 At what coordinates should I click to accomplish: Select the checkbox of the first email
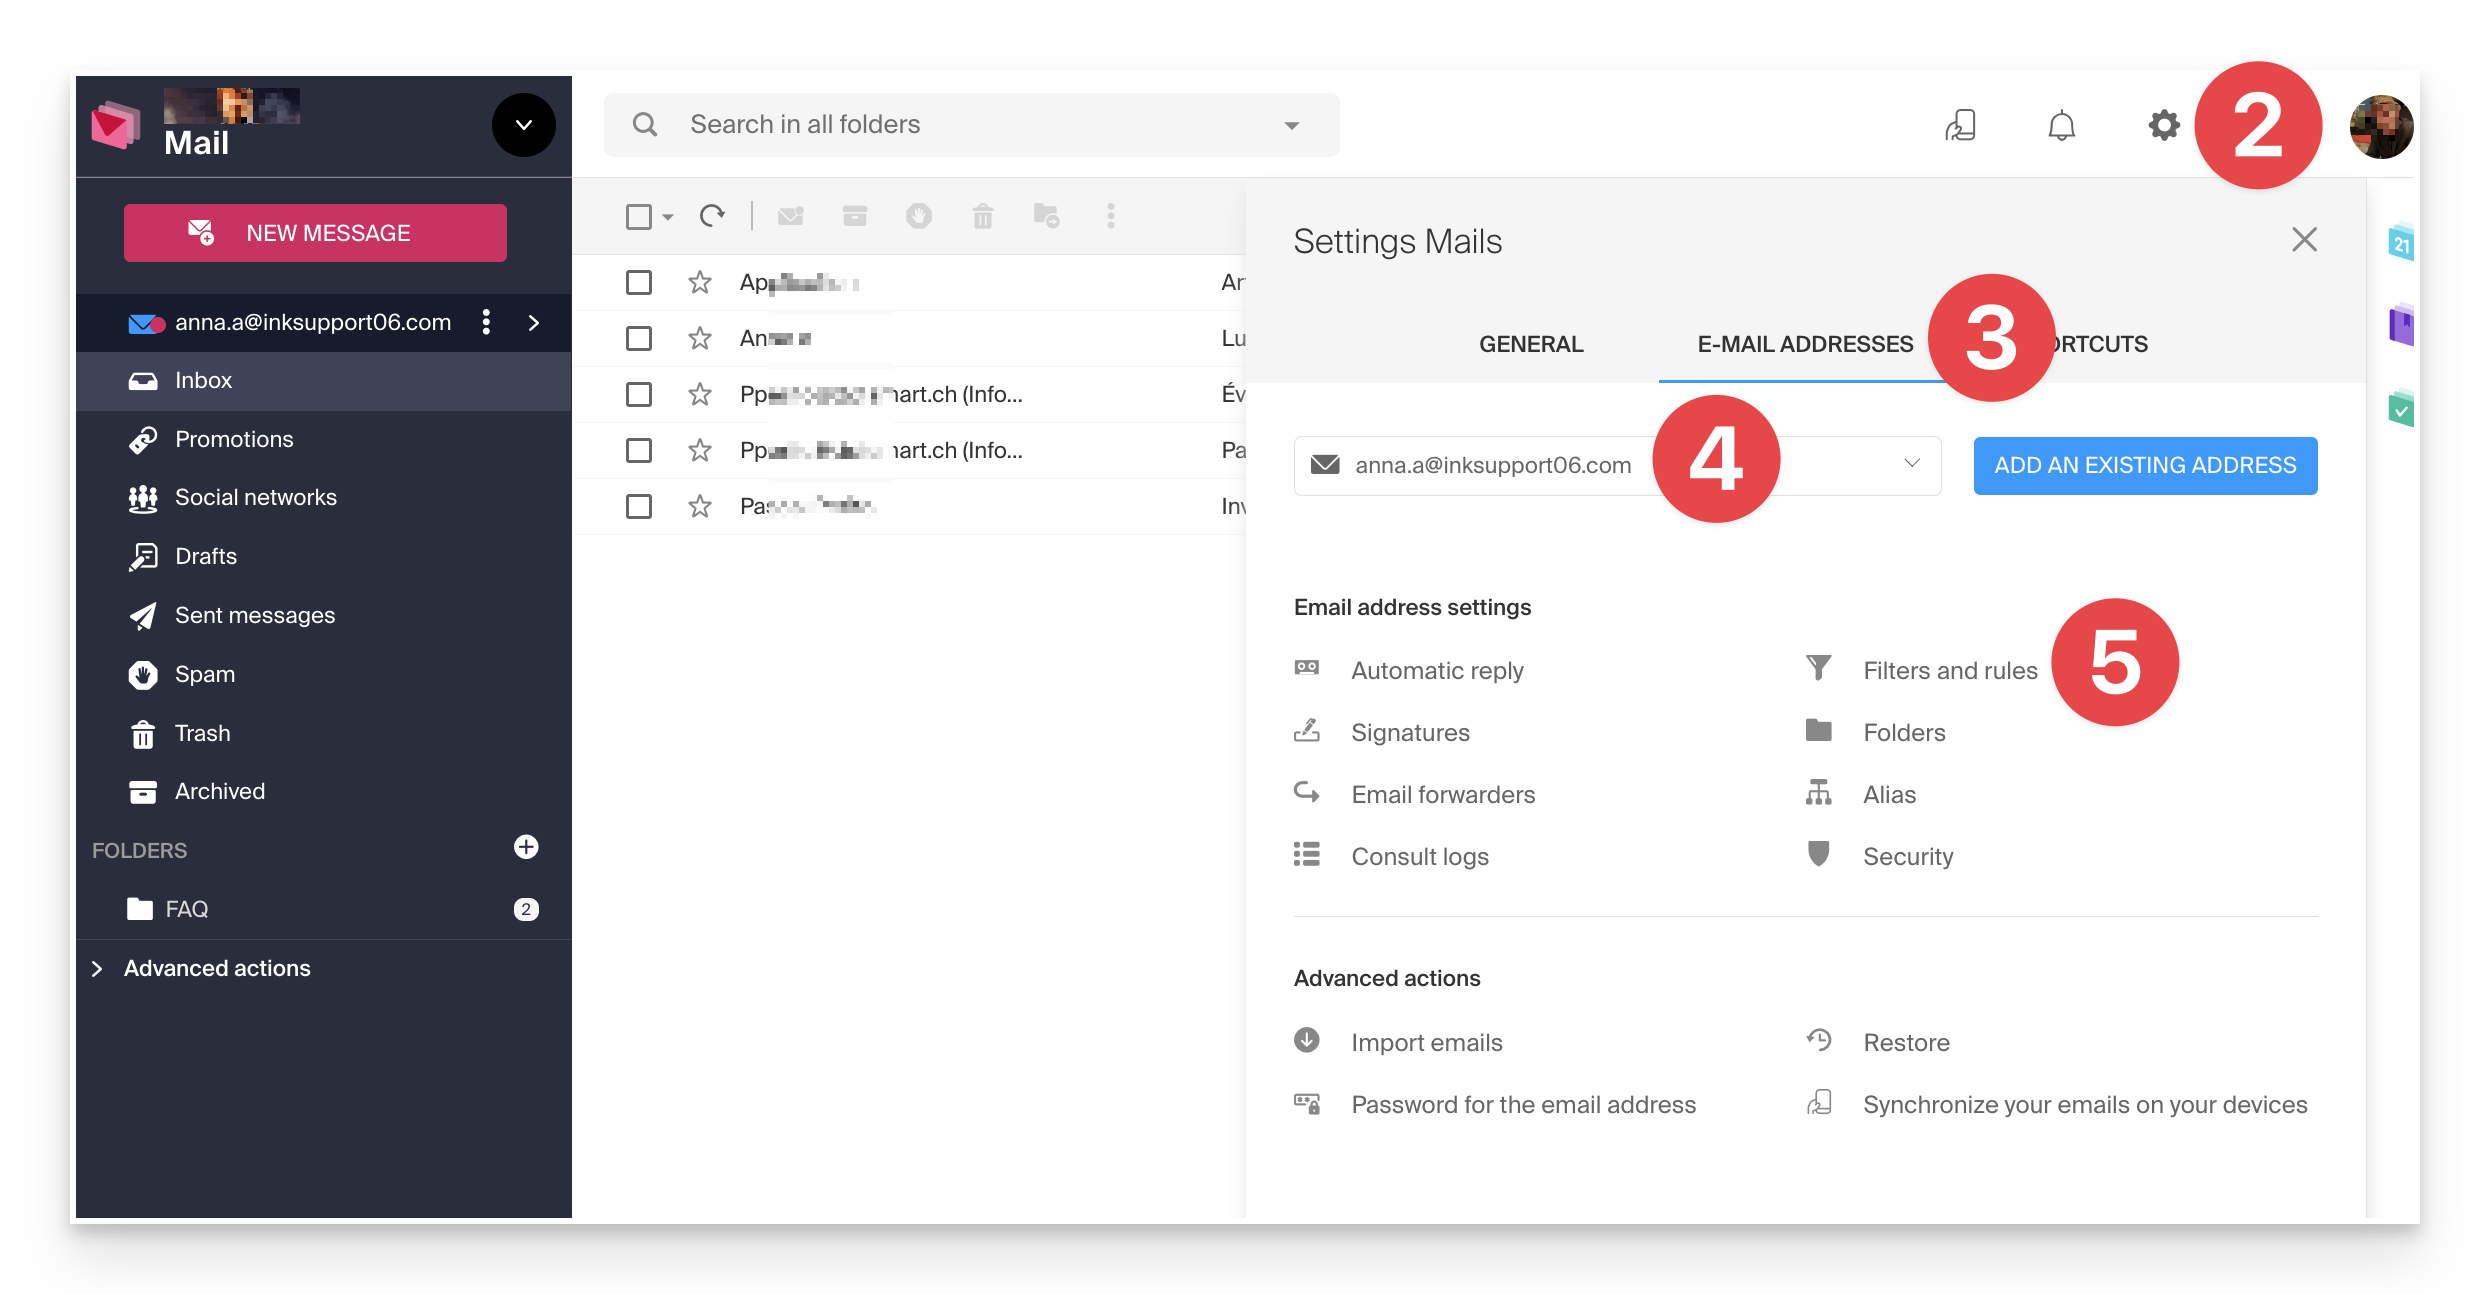[x=639, y=282]
